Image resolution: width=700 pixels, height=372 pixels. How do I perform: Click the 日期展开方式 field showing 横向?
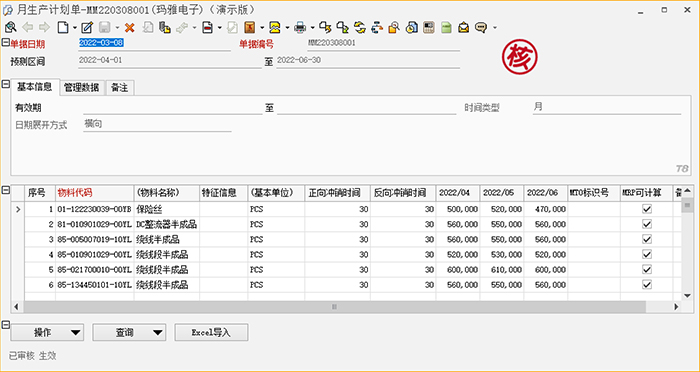click(x=157, y=124)
